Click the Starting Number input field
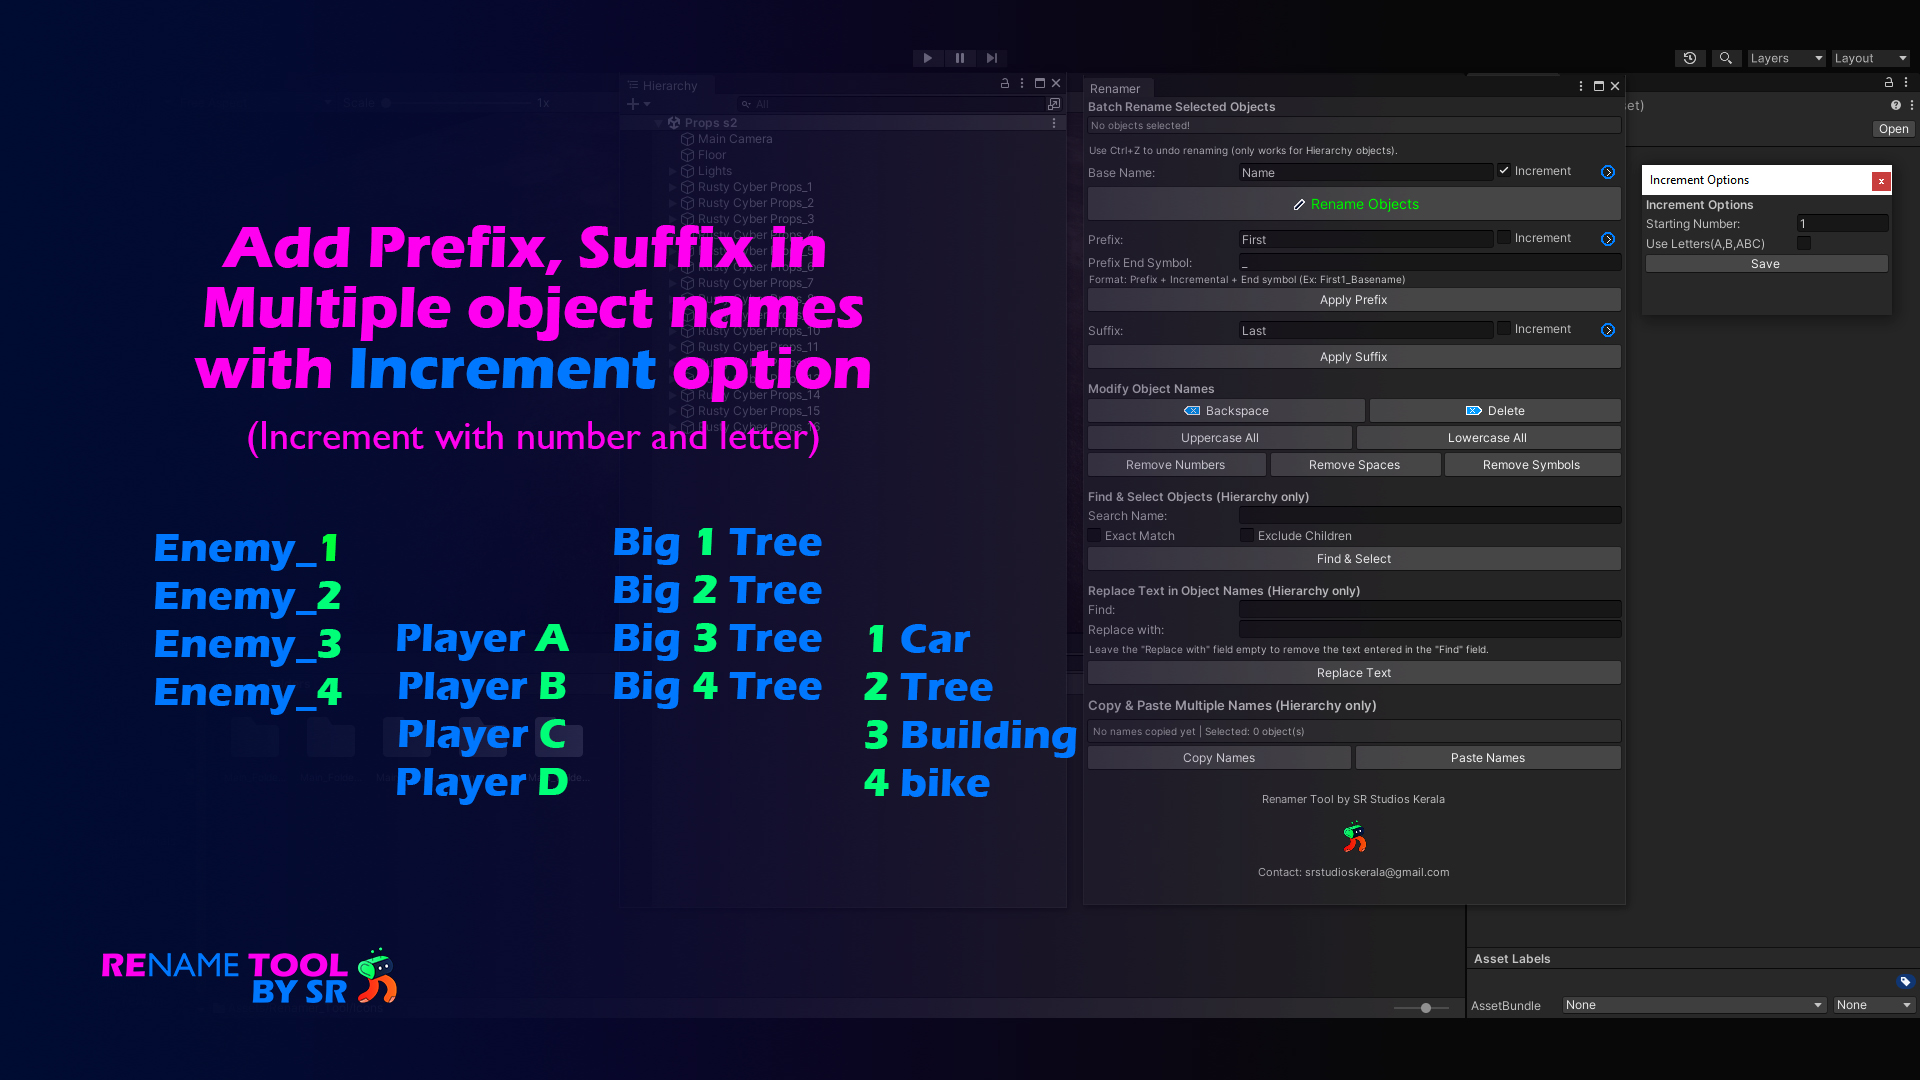 1841,224
